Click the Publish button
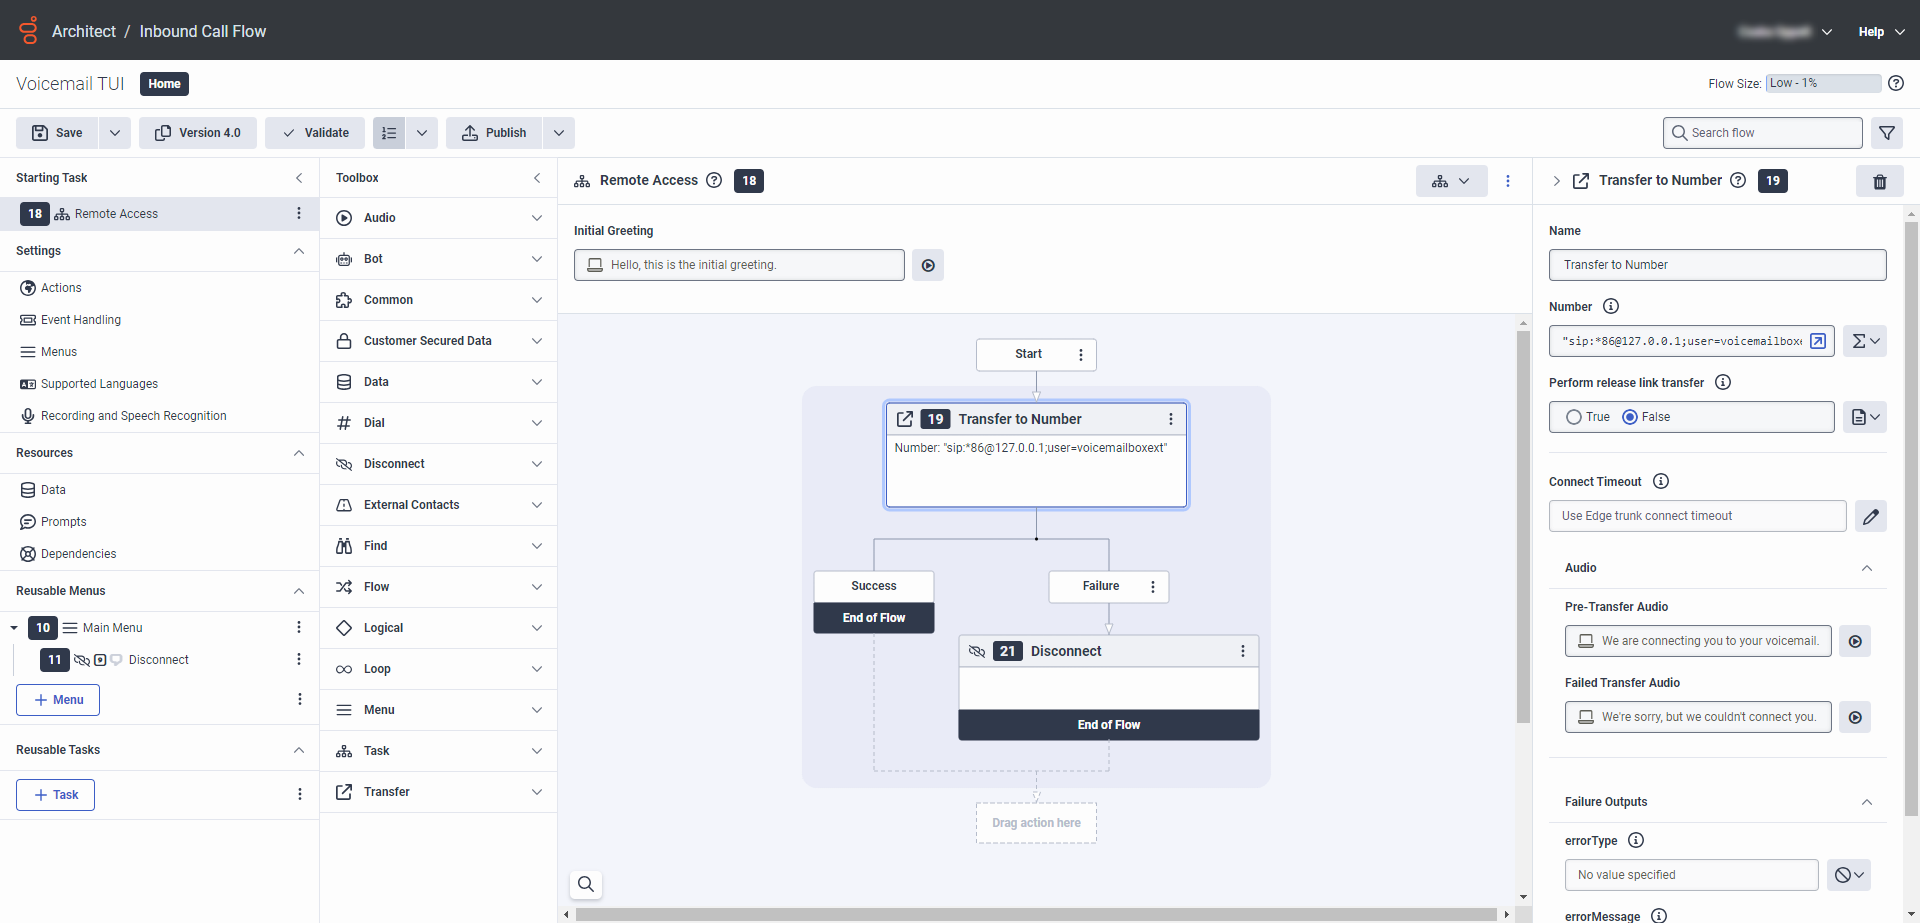 pyautogui.click(x=494, y=133)
